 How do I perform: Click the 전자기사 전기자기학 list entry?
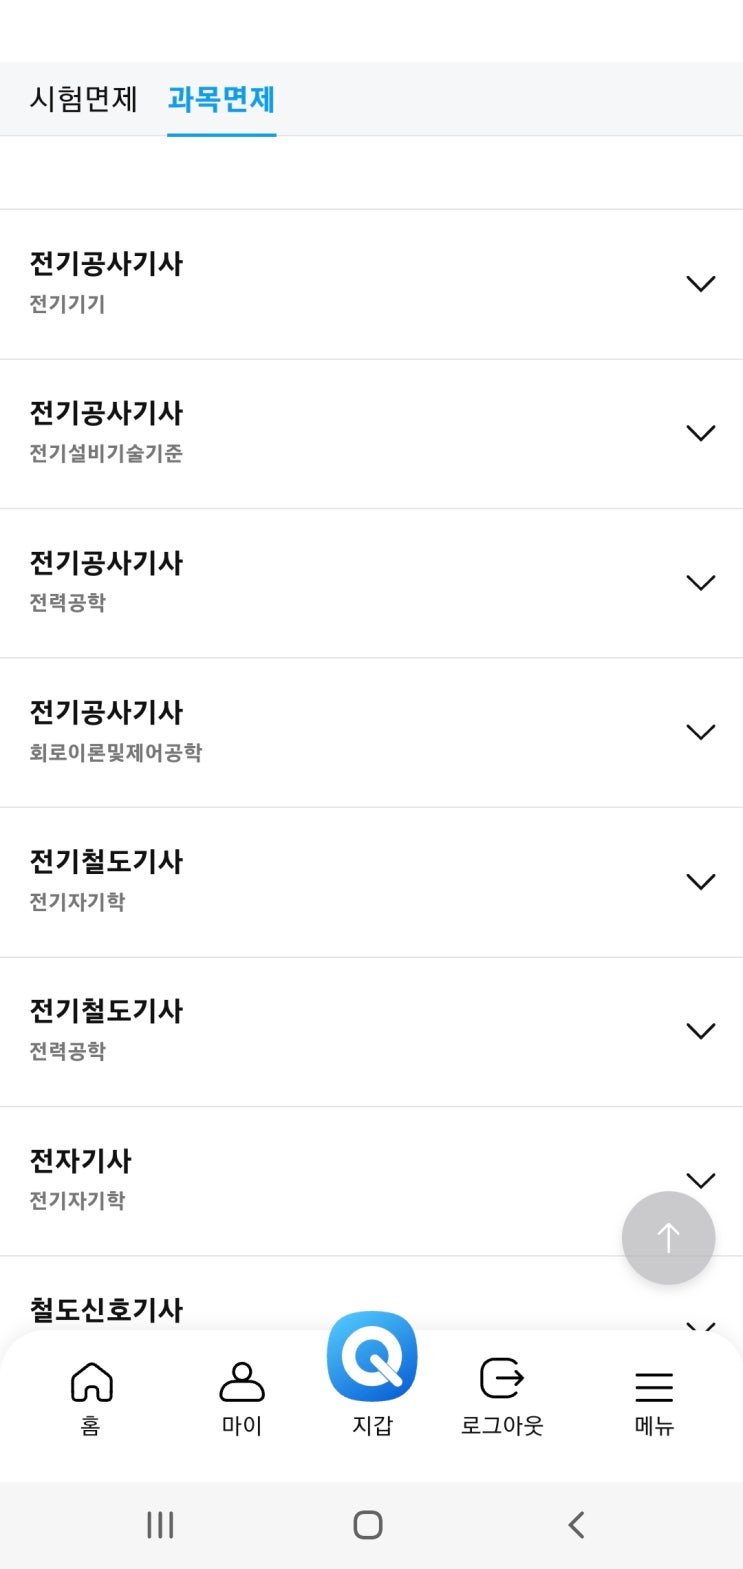click(x=300, y=1179)
